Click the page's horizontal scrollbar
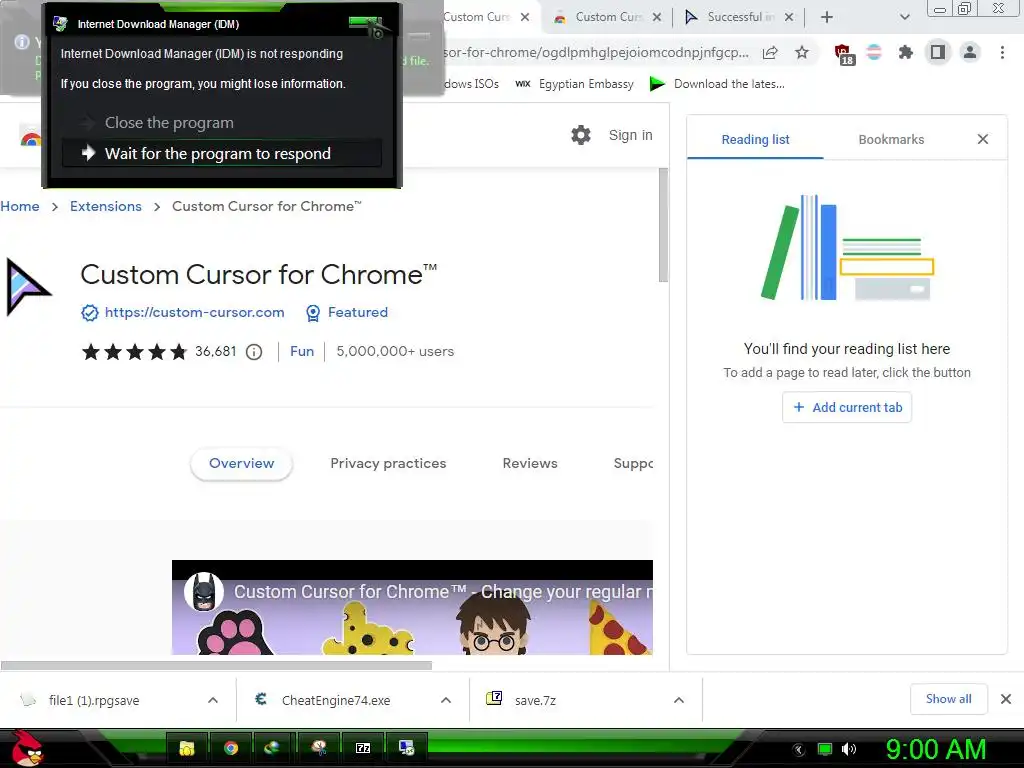This screenshot has width=1024, height=768. point(216,665)
